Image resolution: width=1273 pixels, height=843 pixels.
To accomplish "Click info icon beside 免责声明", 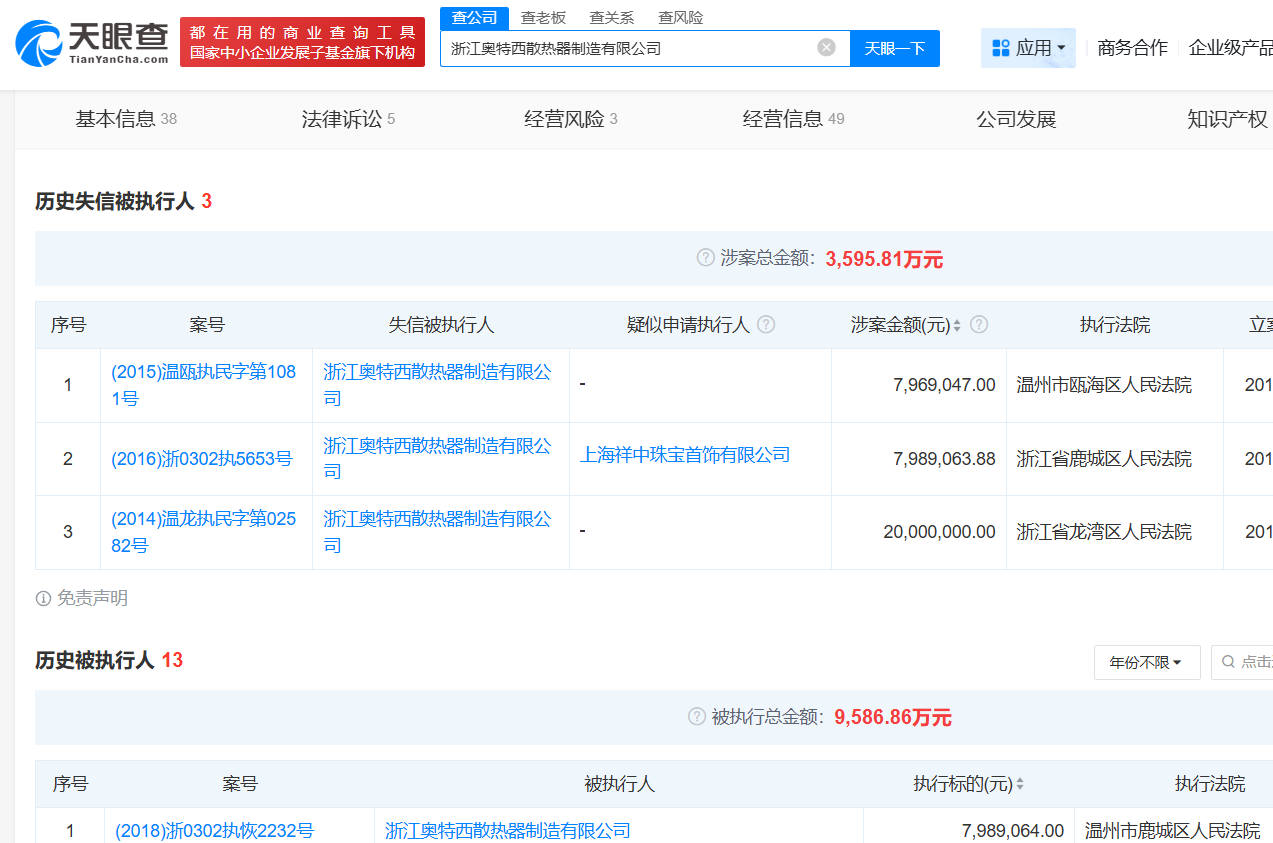I will coord(43,598).
